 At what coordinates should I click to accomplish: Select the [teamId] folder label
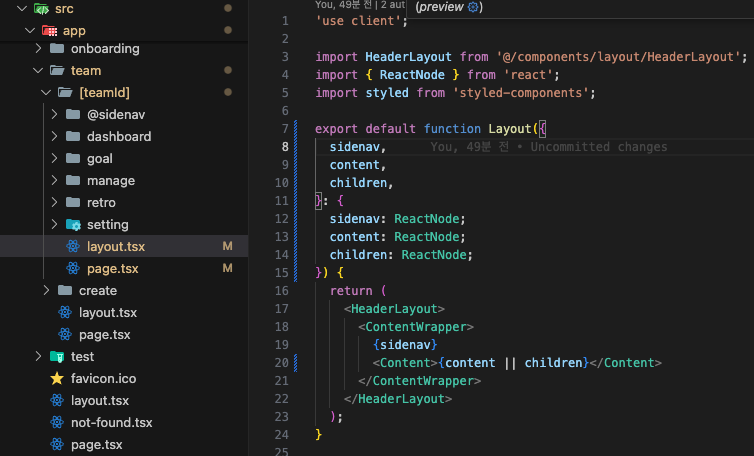tap(104, 92)
